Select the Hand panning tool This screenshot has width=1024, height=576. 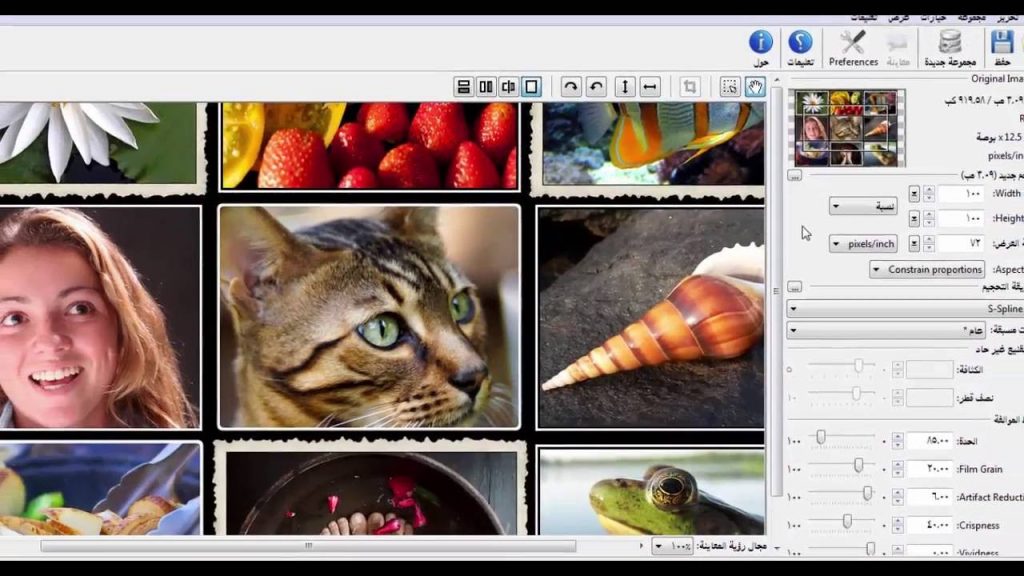pos(755,87)
